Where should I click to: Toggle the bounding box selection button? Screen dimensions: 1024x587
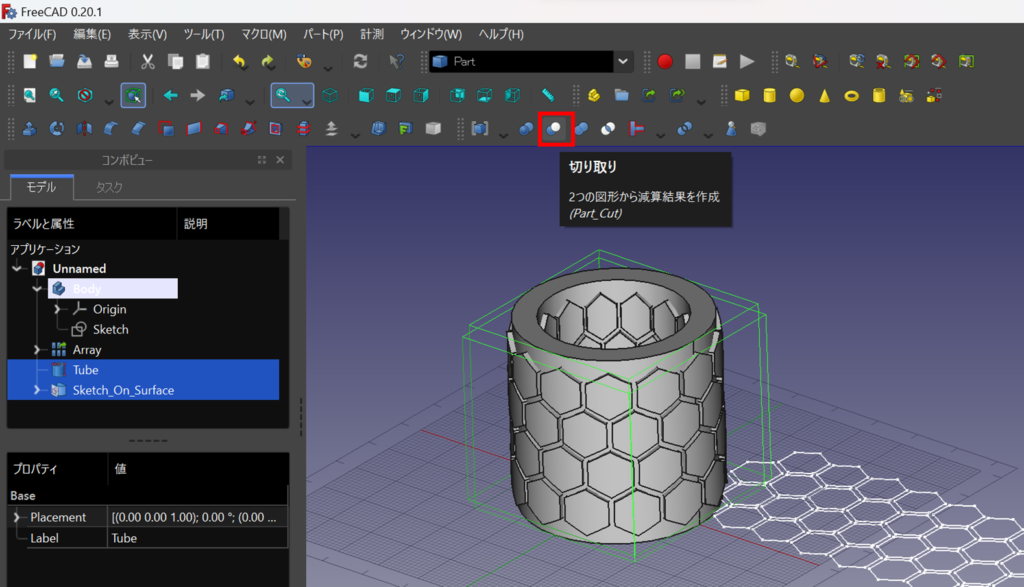(x=133, y=95)
